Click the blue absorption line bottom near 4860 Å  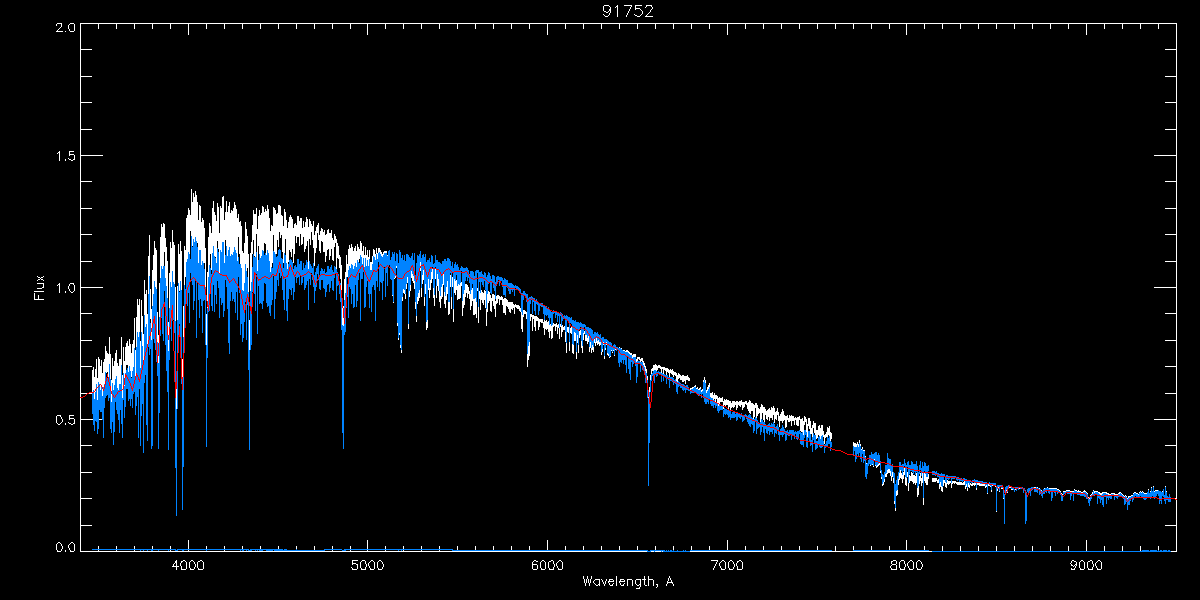(x=343, y=445)
